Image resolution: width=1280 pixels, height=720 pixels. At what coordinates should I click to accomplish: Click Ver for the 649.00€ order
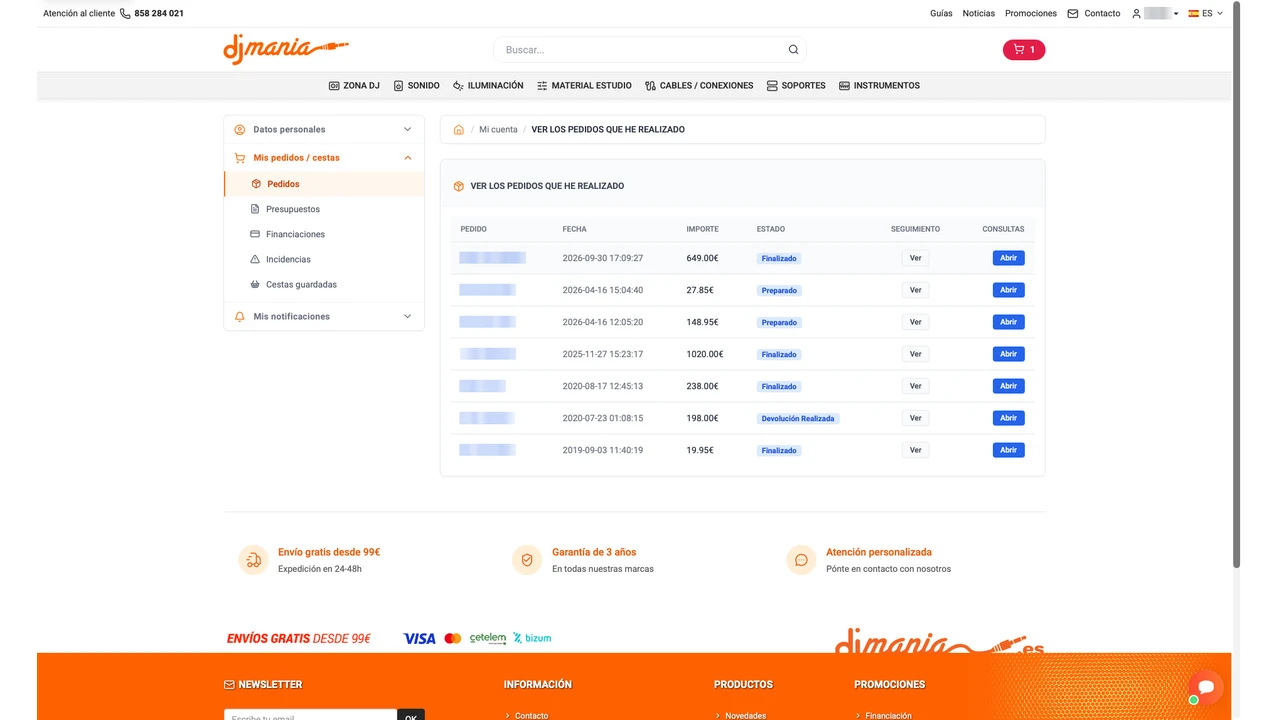(x=915, y=258)
